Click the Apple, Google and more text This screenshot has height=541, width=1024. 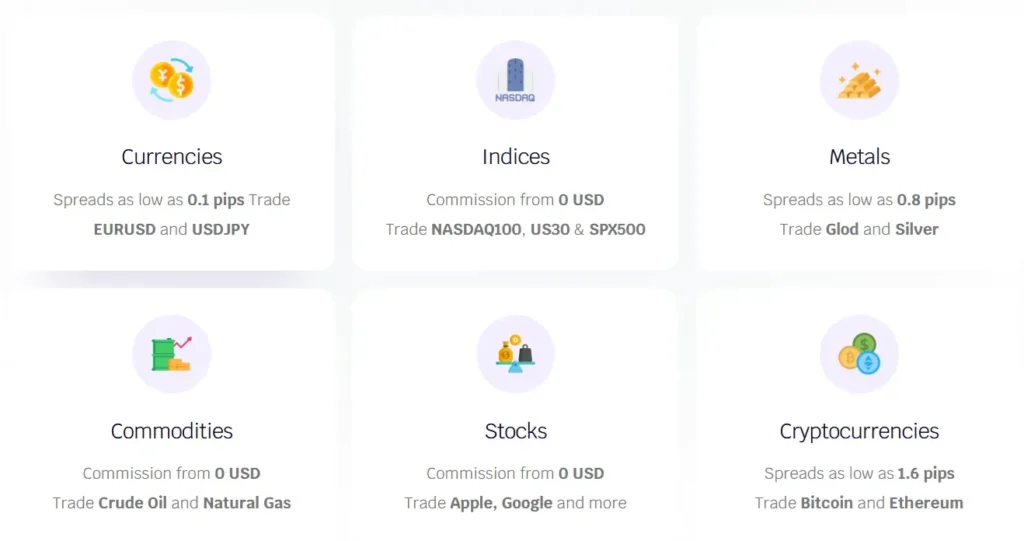(538, 503)
